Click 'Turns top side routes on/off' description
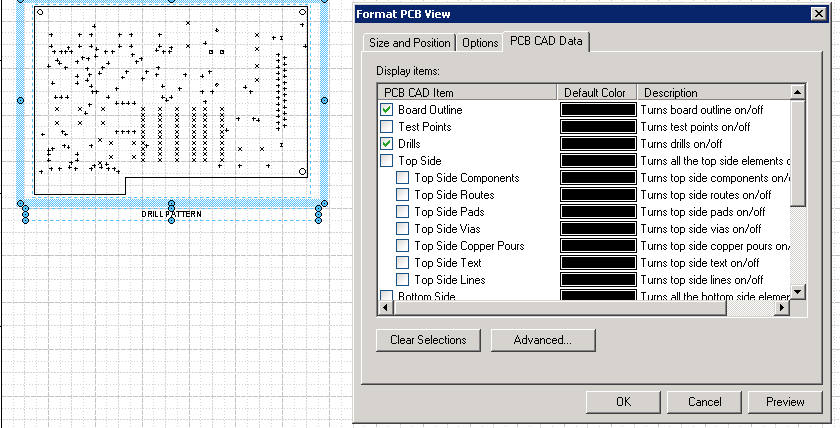This screenshot has height=428, width=840. coord(706,195)
